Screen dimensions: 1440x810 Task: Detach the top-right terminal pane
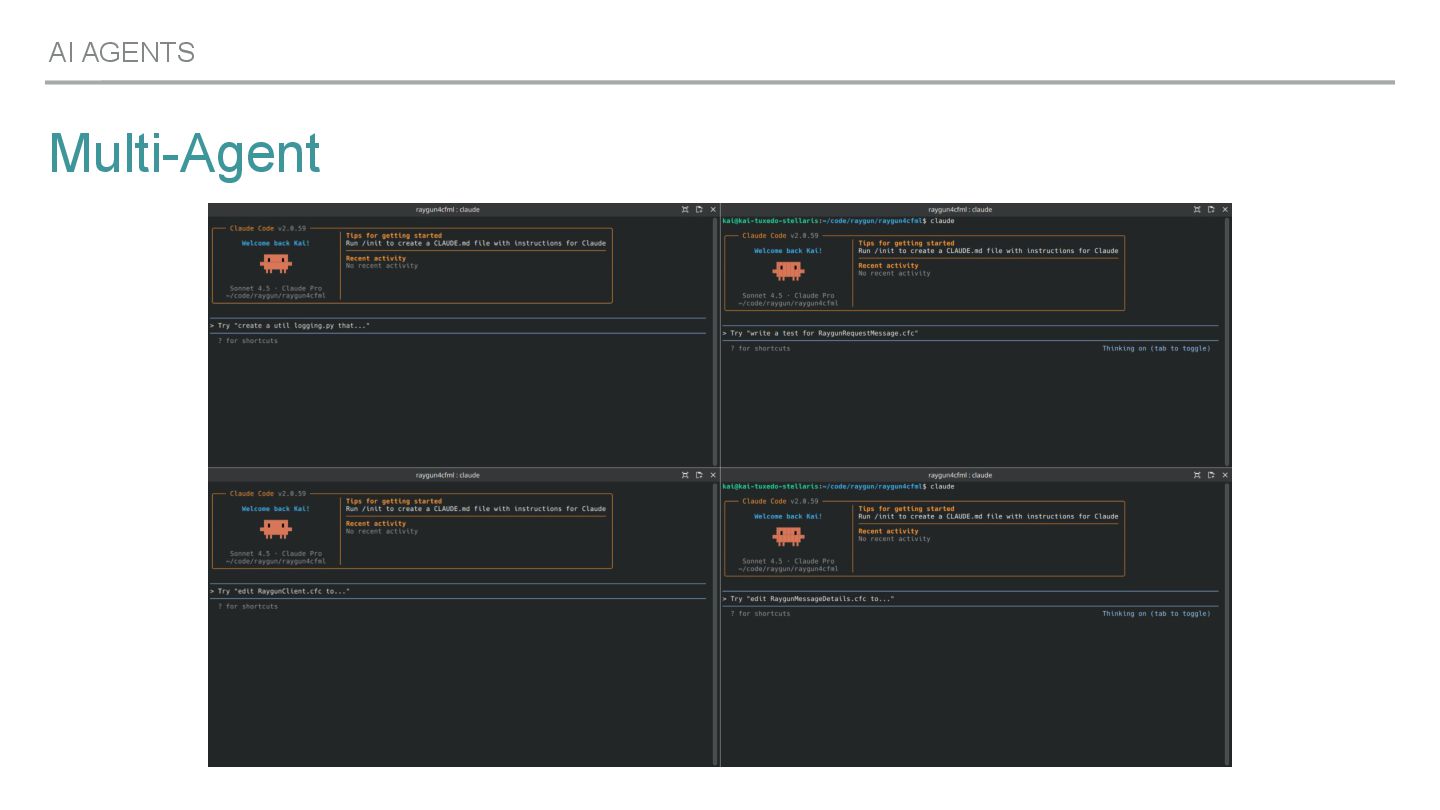point(1211,210)
